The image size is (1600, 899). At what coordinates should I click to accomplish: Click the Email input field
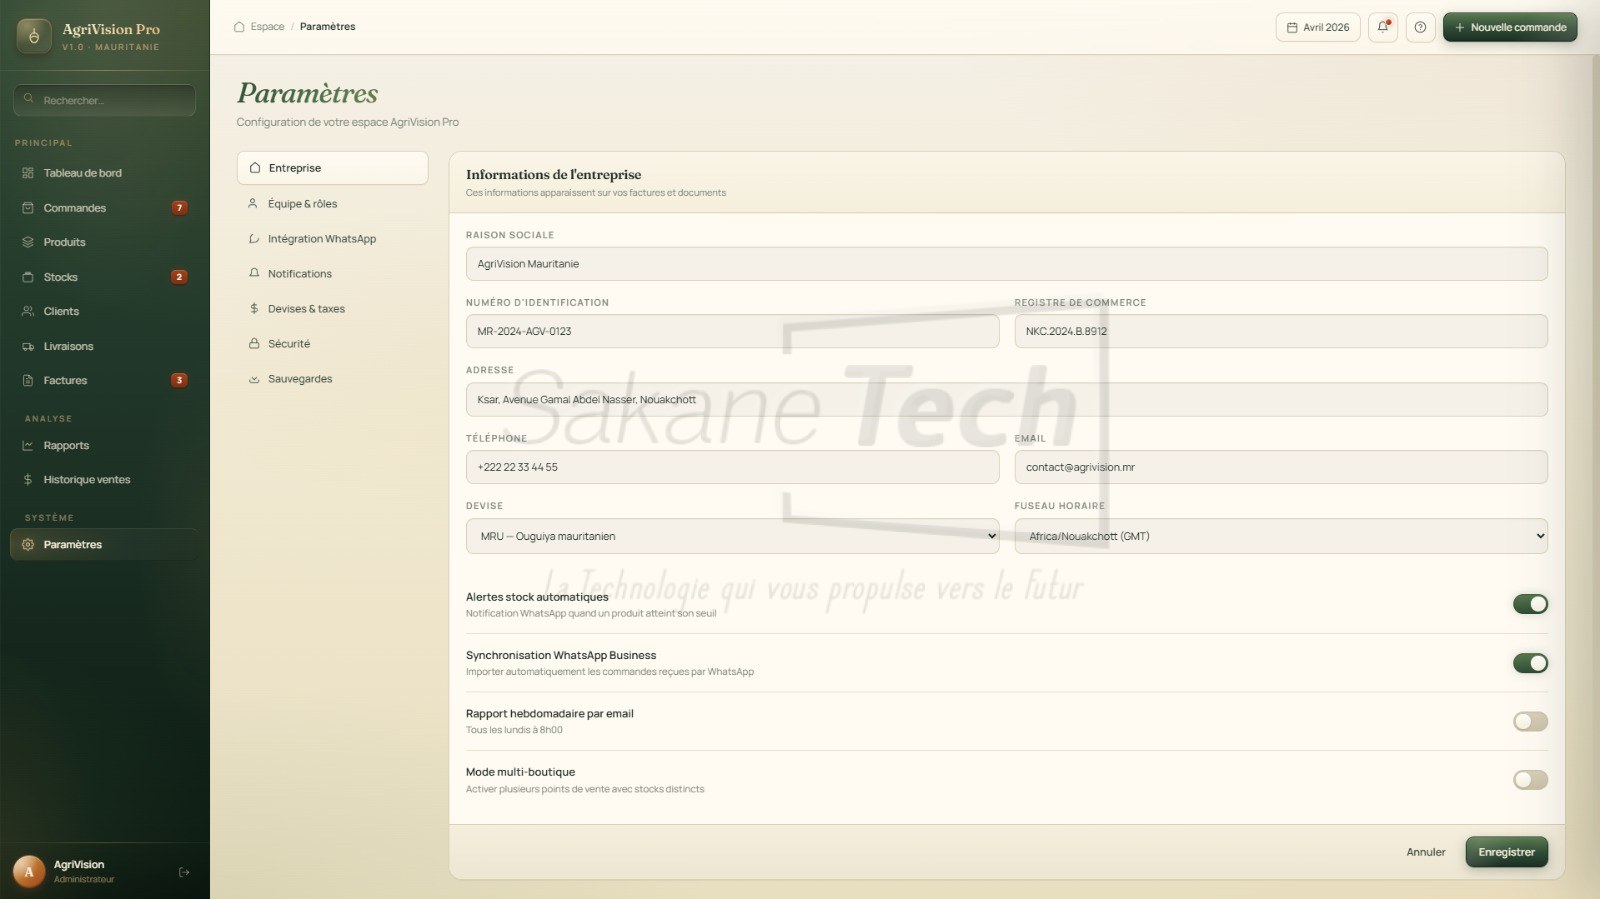coord(1281,467)
